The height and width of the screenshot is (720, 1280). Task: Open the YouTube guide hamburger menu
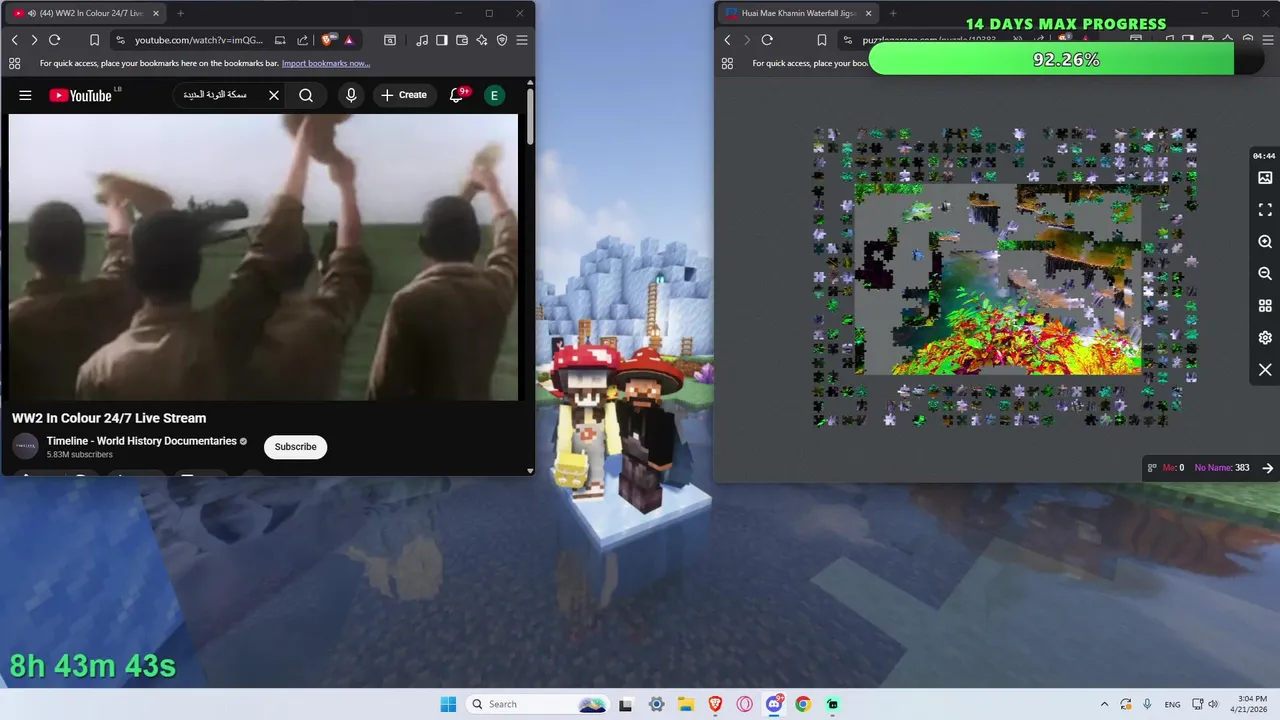click(x=25, y=95)
